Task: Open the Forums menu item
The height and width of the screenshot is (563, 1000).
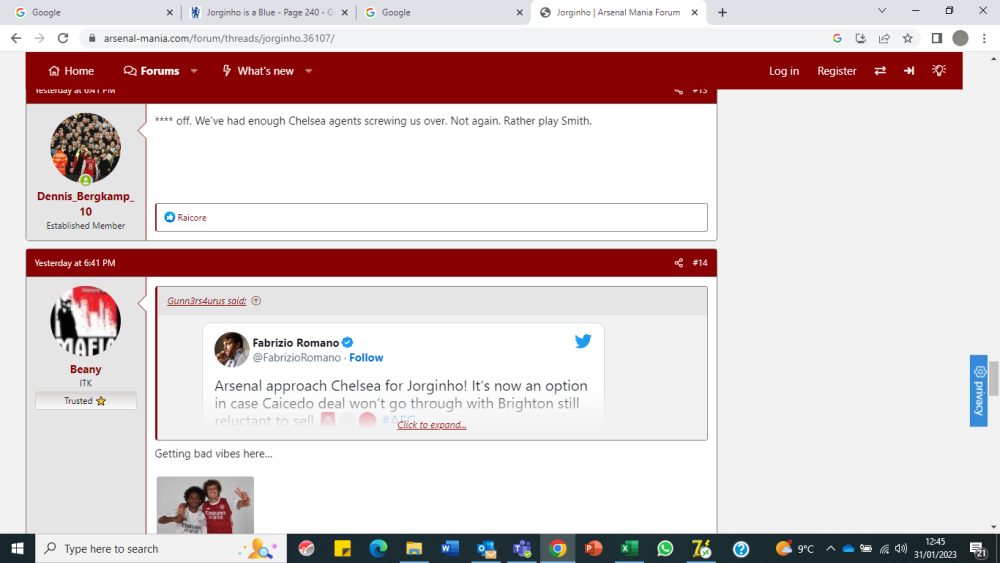Action: (x=151, y=71)
